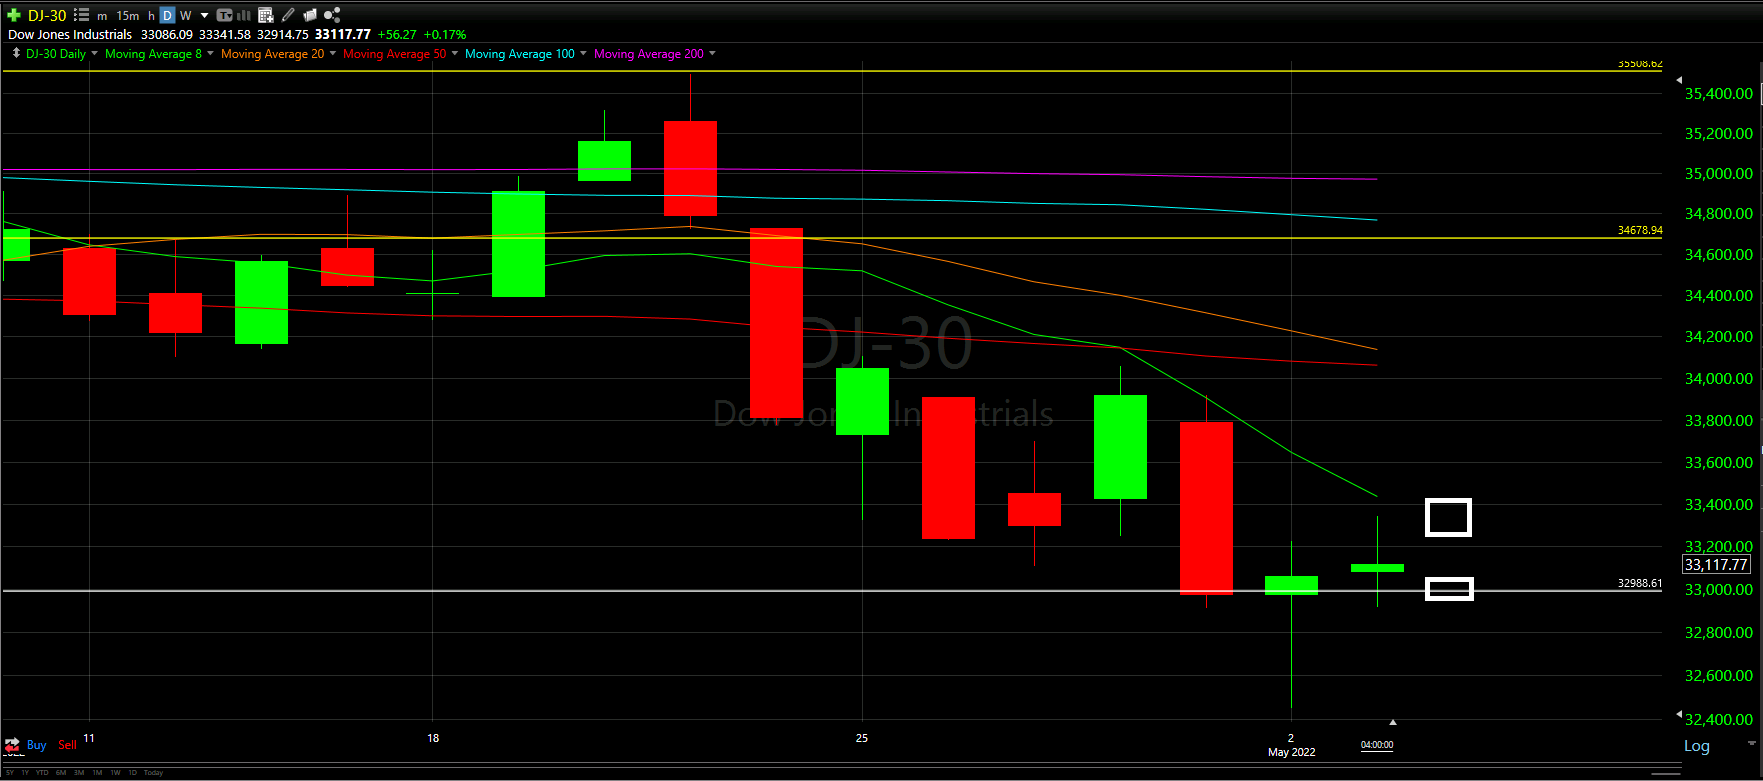The width and height of the screenshot is (1763, 781).
Task: Set chart range to Today
Action: tap(153, 773)
